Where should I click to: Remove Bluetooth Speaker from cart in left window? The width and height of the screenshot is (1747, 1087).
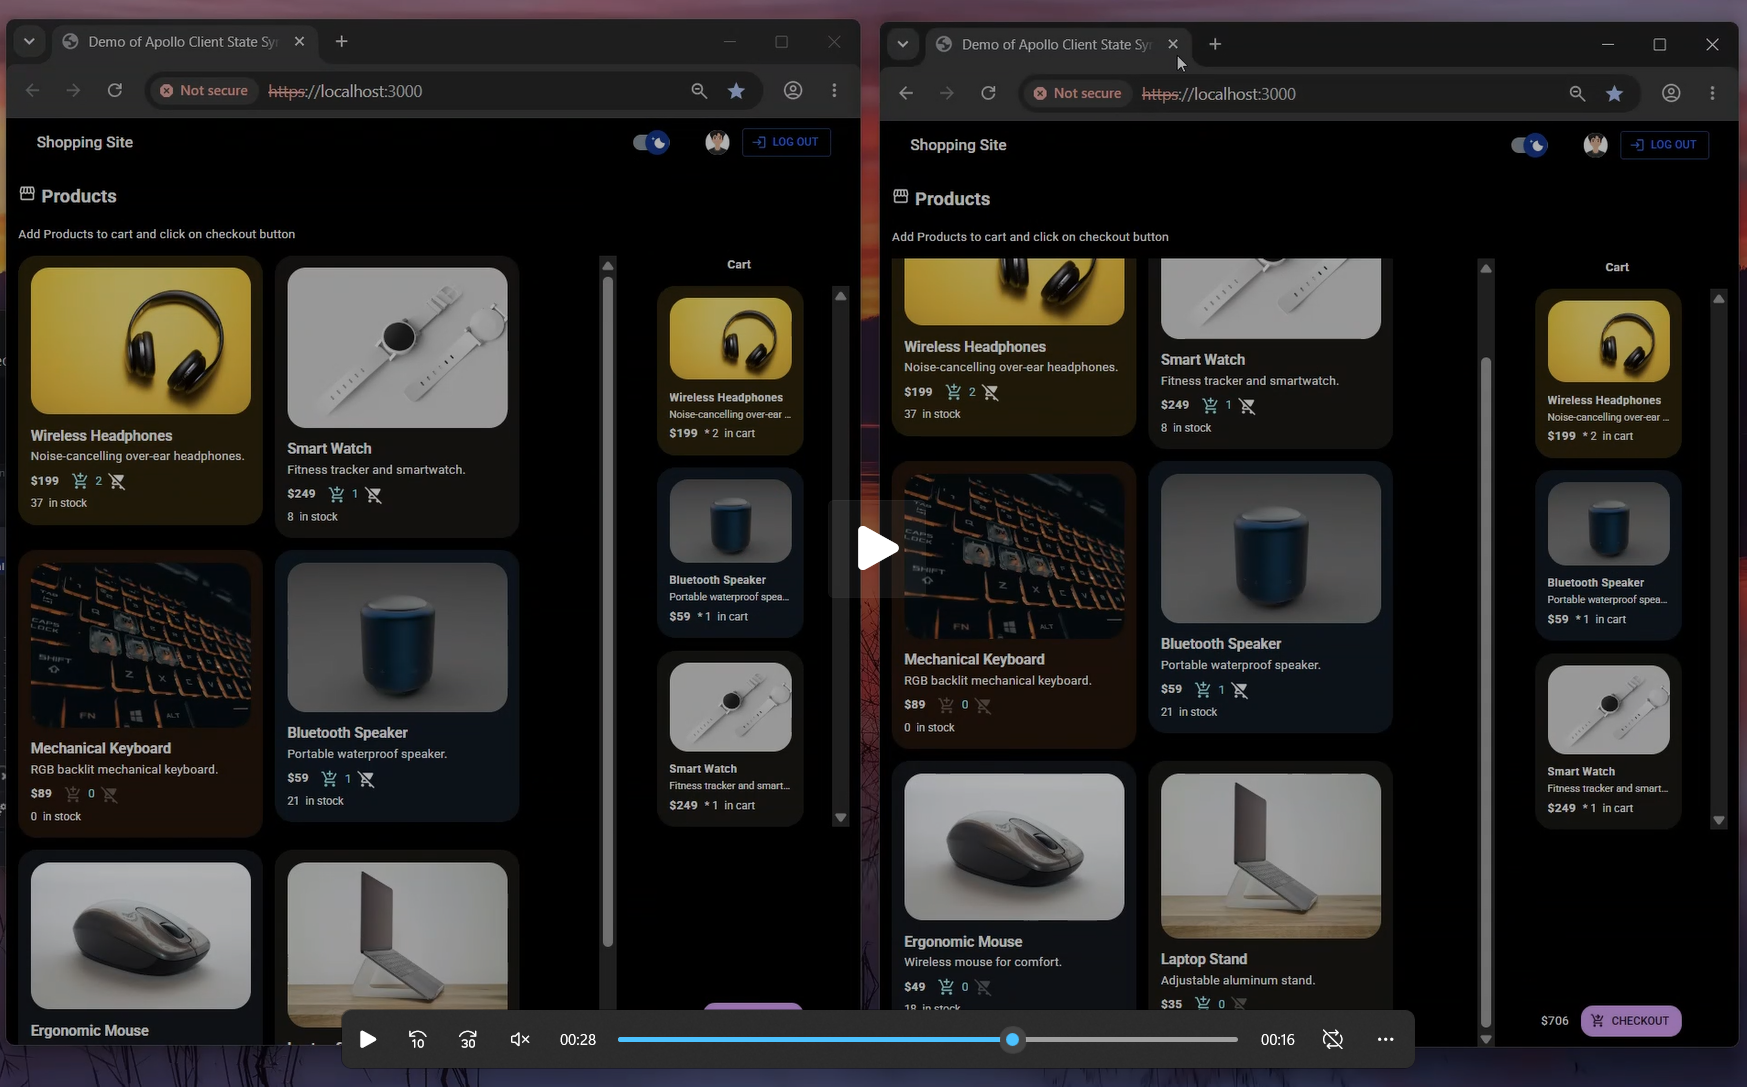click(x=367, y=778)
